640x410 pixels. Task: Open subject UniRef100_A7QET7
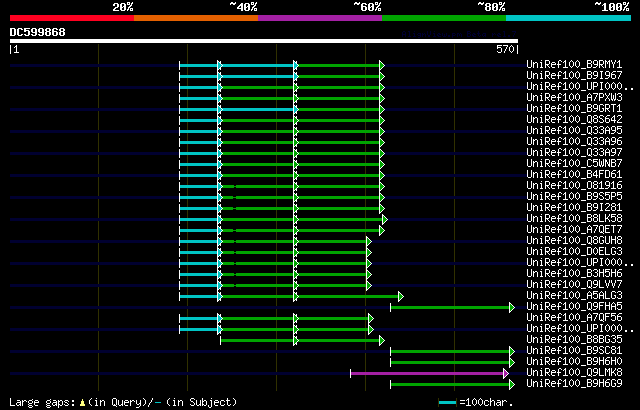pos(574,230)
